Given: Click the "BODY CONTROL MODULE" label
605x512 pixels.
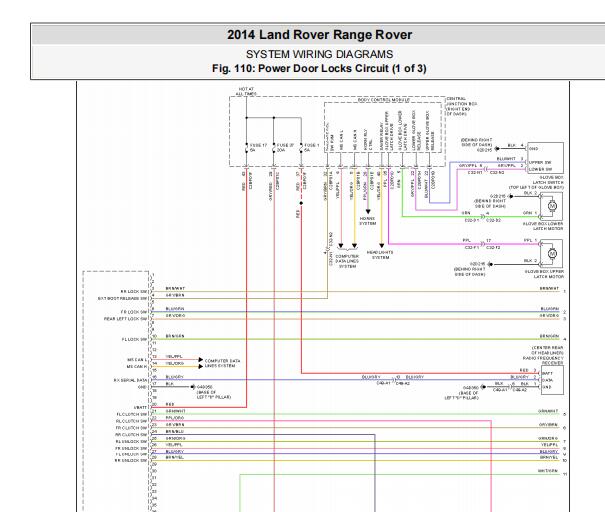Looking at the screenshot, I should pyautogui.click(x=384, y=100).
